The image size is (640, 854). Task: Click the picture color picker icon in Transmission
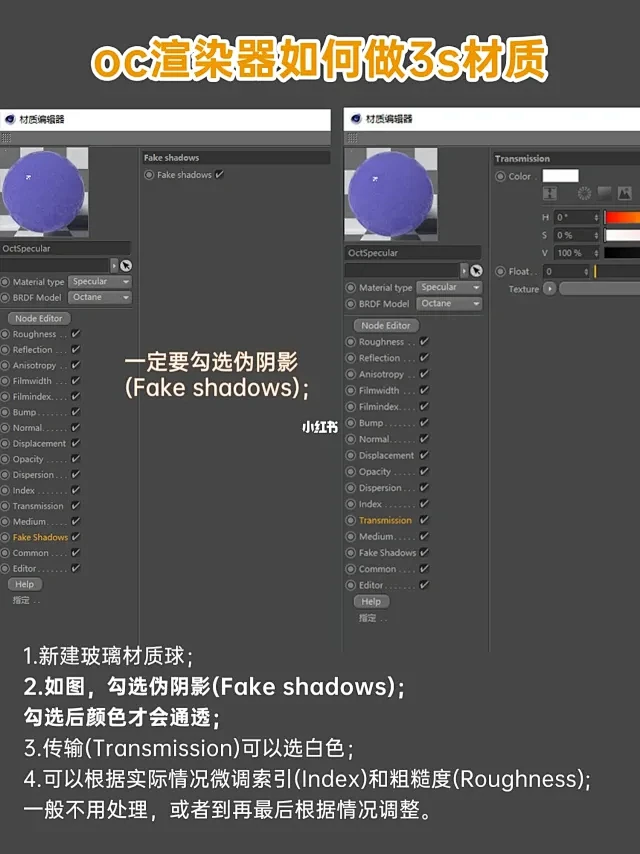pyautogui.click(x=624, y=193)
